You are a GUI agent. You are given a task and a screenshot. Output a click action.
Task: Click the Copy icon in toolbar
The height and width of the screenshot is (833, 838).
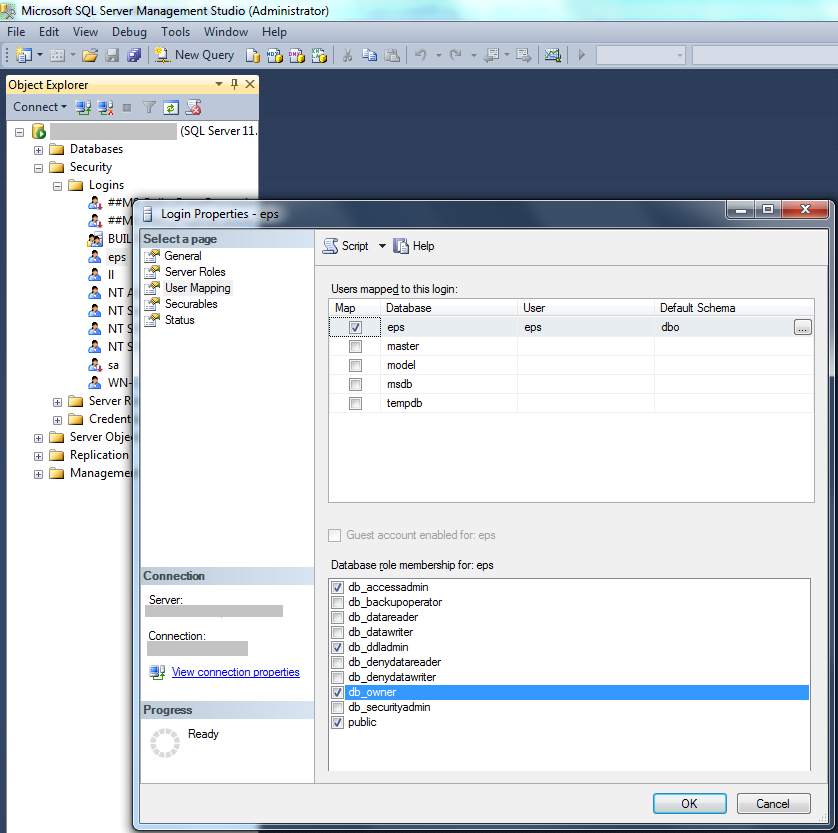[369, 55]
